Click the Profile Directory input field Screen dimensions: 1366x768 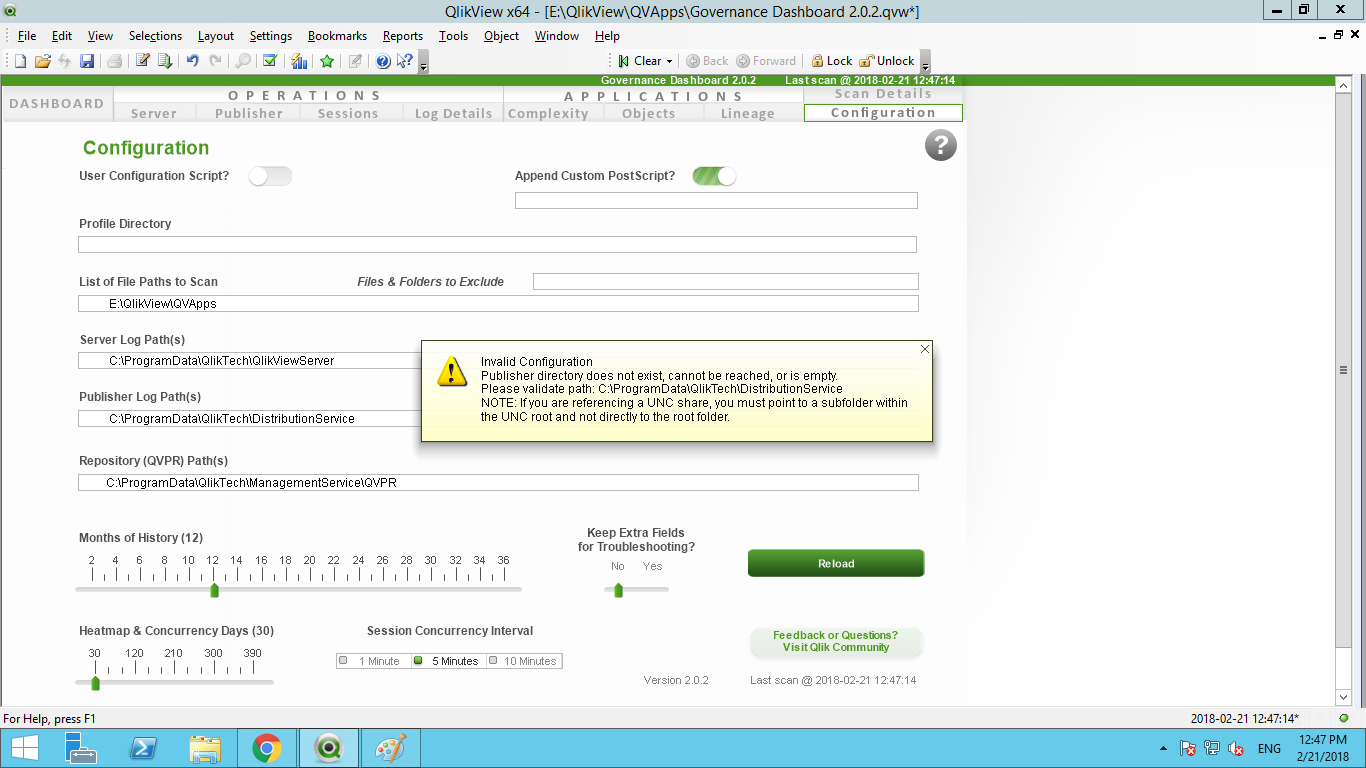point(497,244)
